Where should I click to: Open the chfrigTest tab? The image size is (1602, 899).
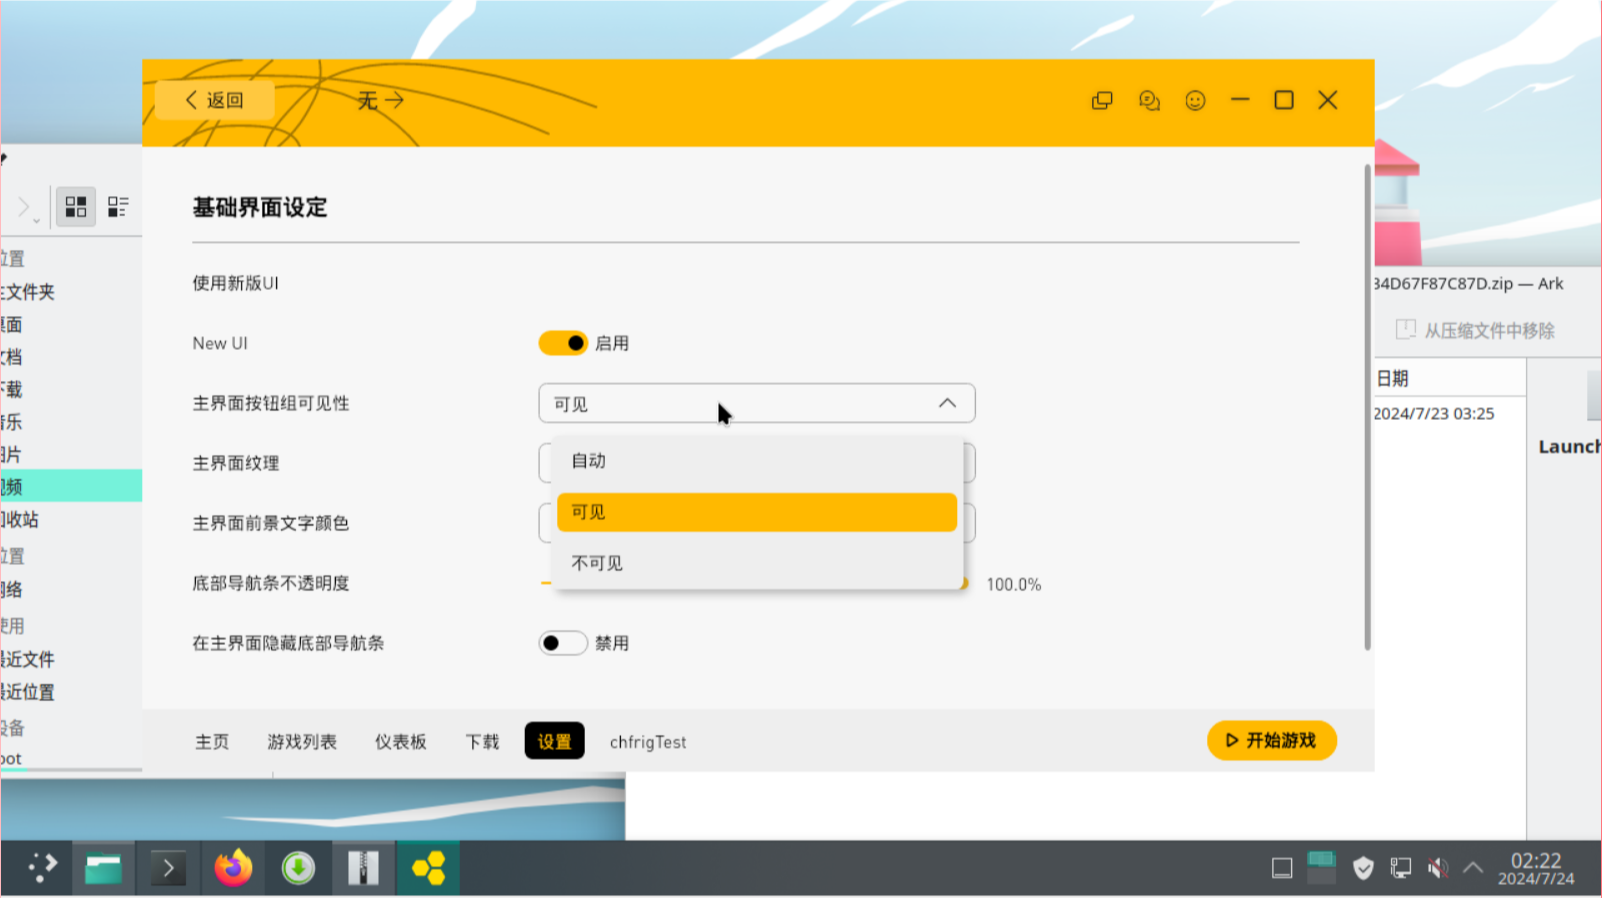(648, 742)
